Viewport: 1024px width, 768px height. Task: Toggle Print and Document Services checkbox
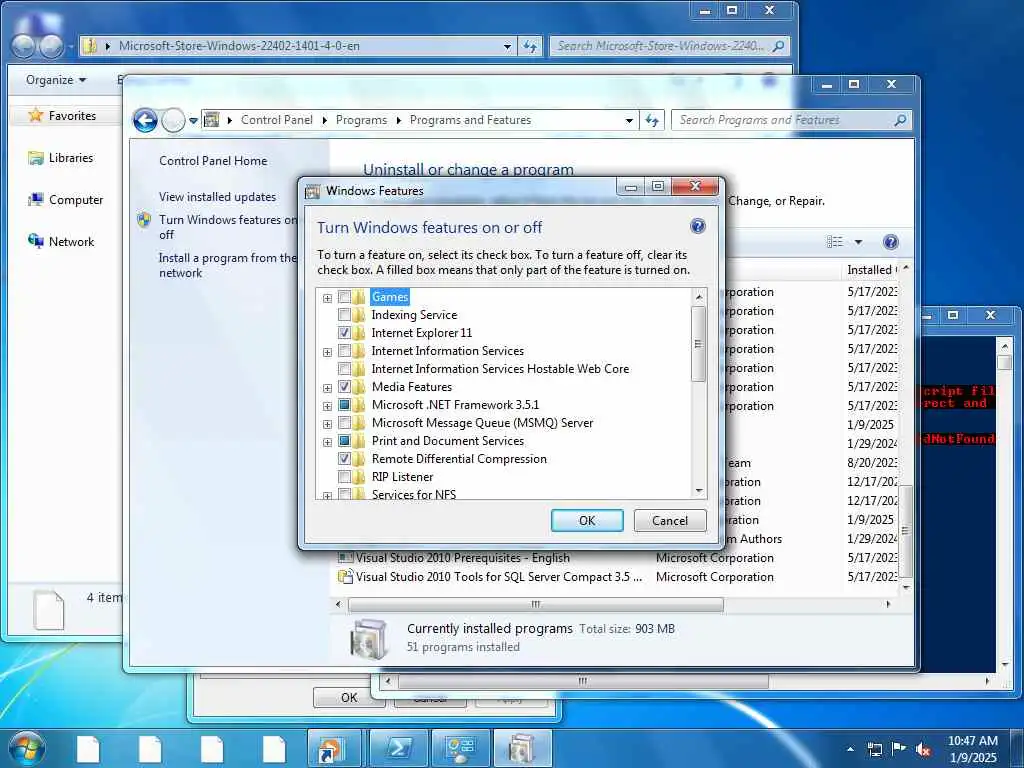click(x=344, y=441)
